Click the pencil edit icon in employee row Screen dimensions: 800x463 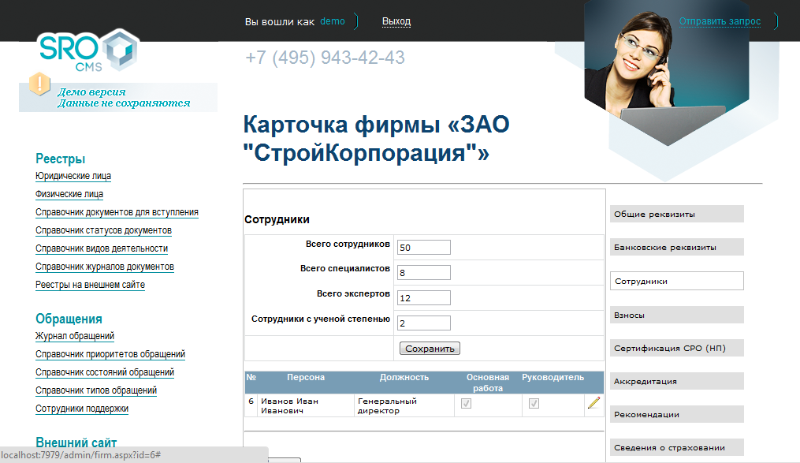pos(594,403)
